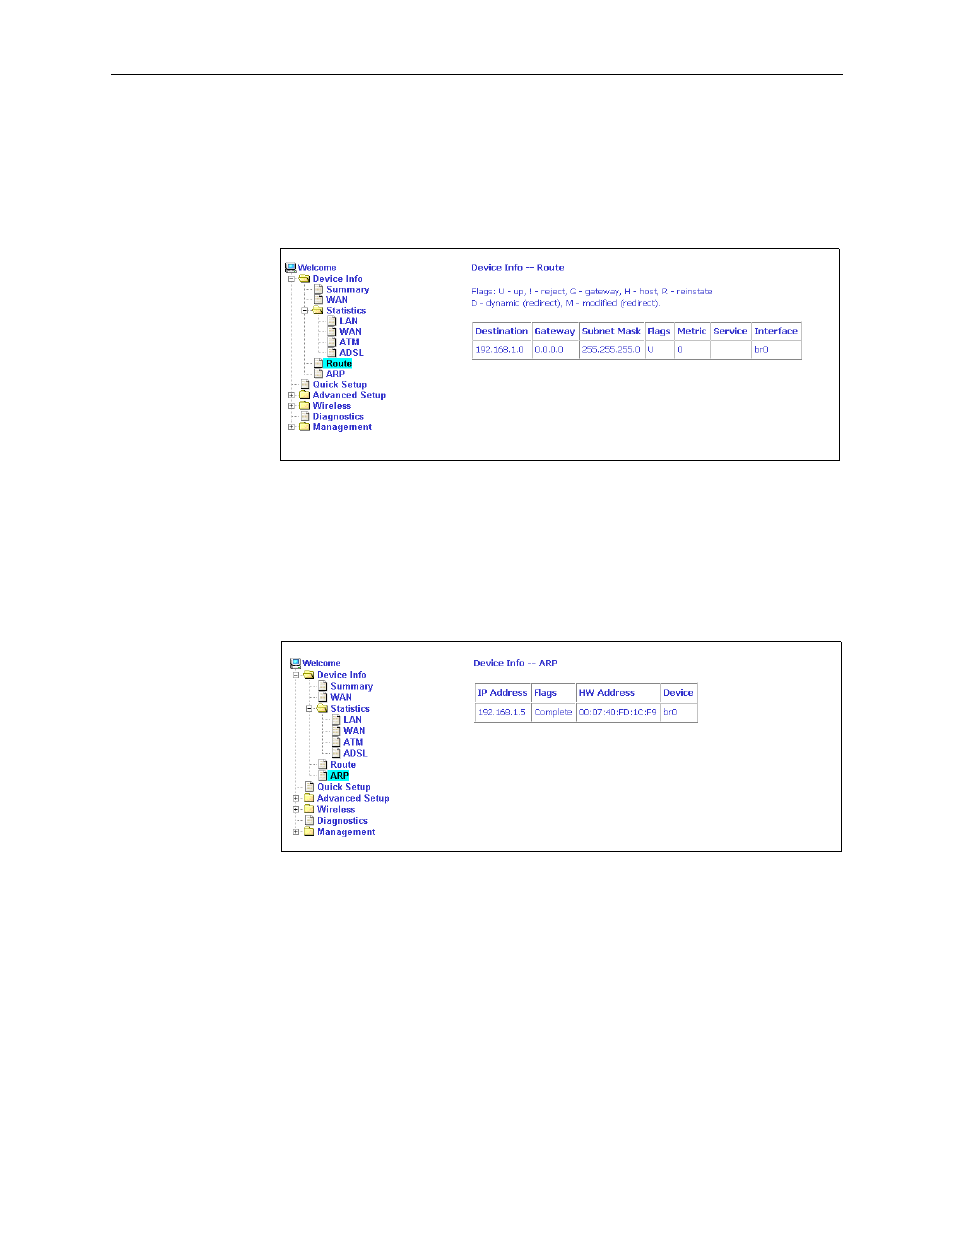Click the Route document icon on the ARP page
The height and width of the screenshot is (1235, 954).
(x=323, y=764)
